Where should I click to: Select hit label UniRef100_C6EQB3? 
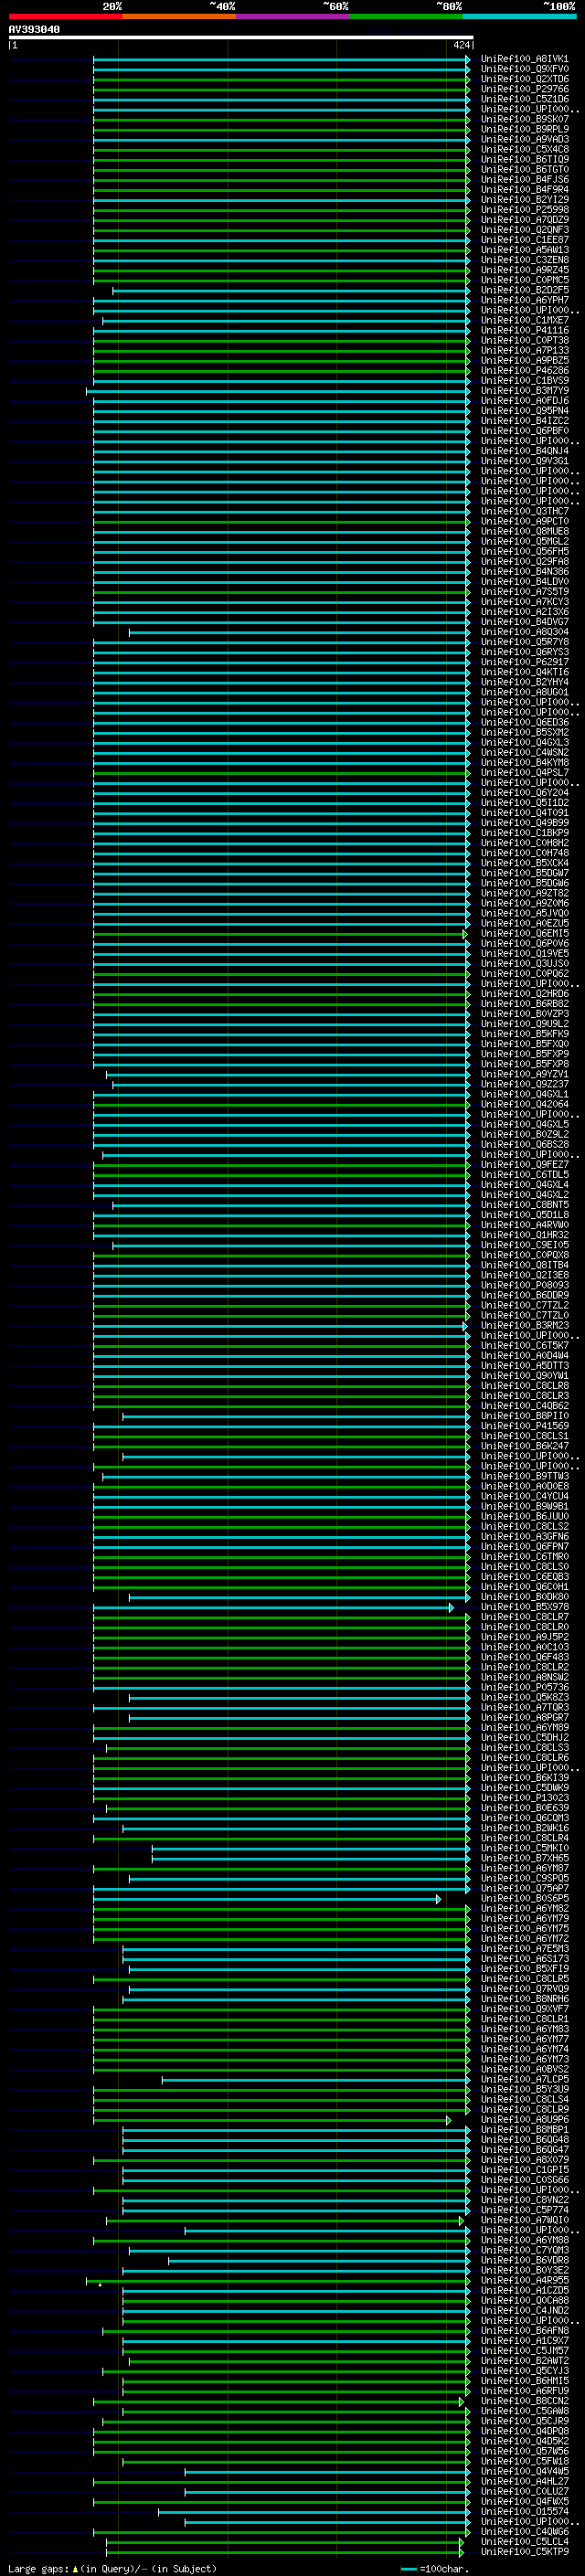[524, 1577]
